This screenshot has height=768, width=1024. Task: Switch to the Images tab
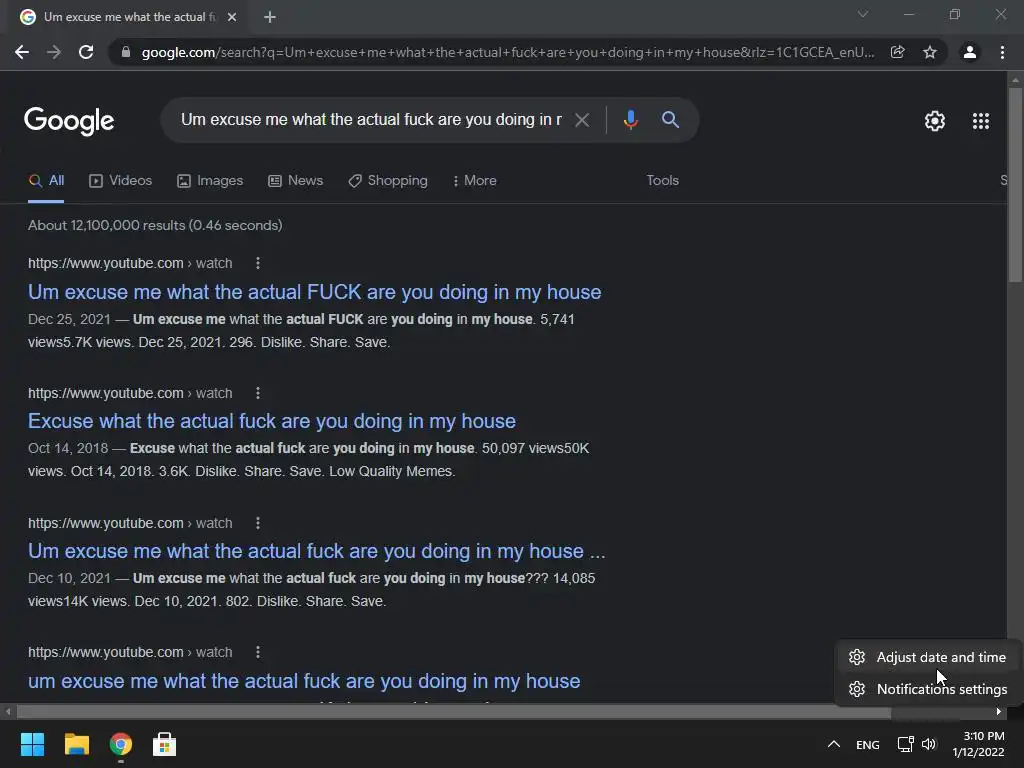210,181
